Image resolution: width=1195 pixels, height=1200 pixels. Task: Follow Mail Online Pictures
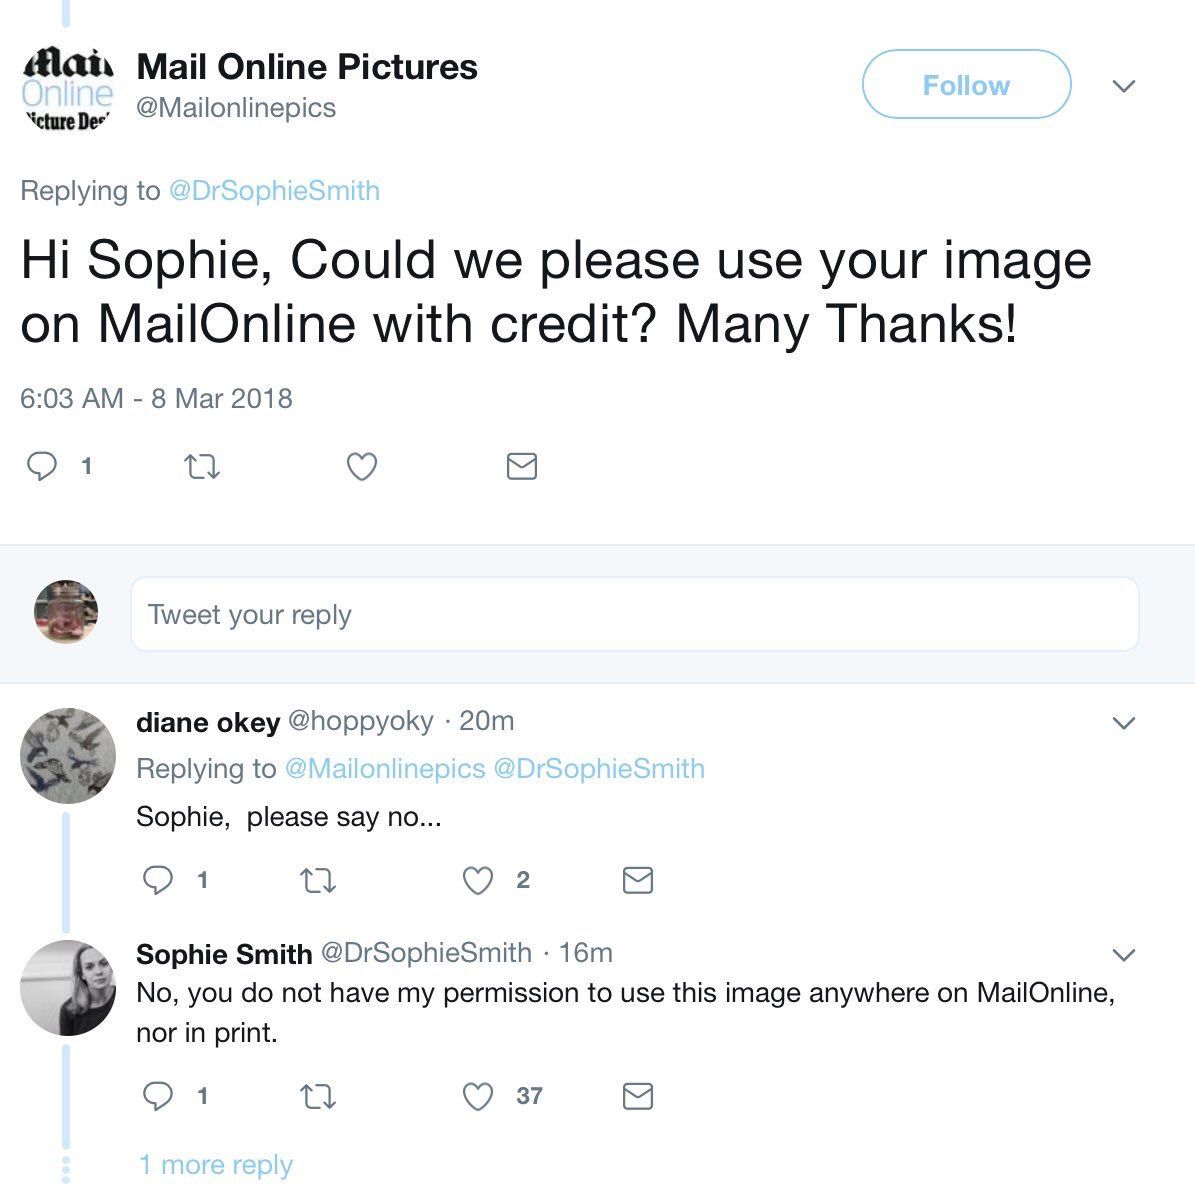pyautogui.click(x=966, y=85)
